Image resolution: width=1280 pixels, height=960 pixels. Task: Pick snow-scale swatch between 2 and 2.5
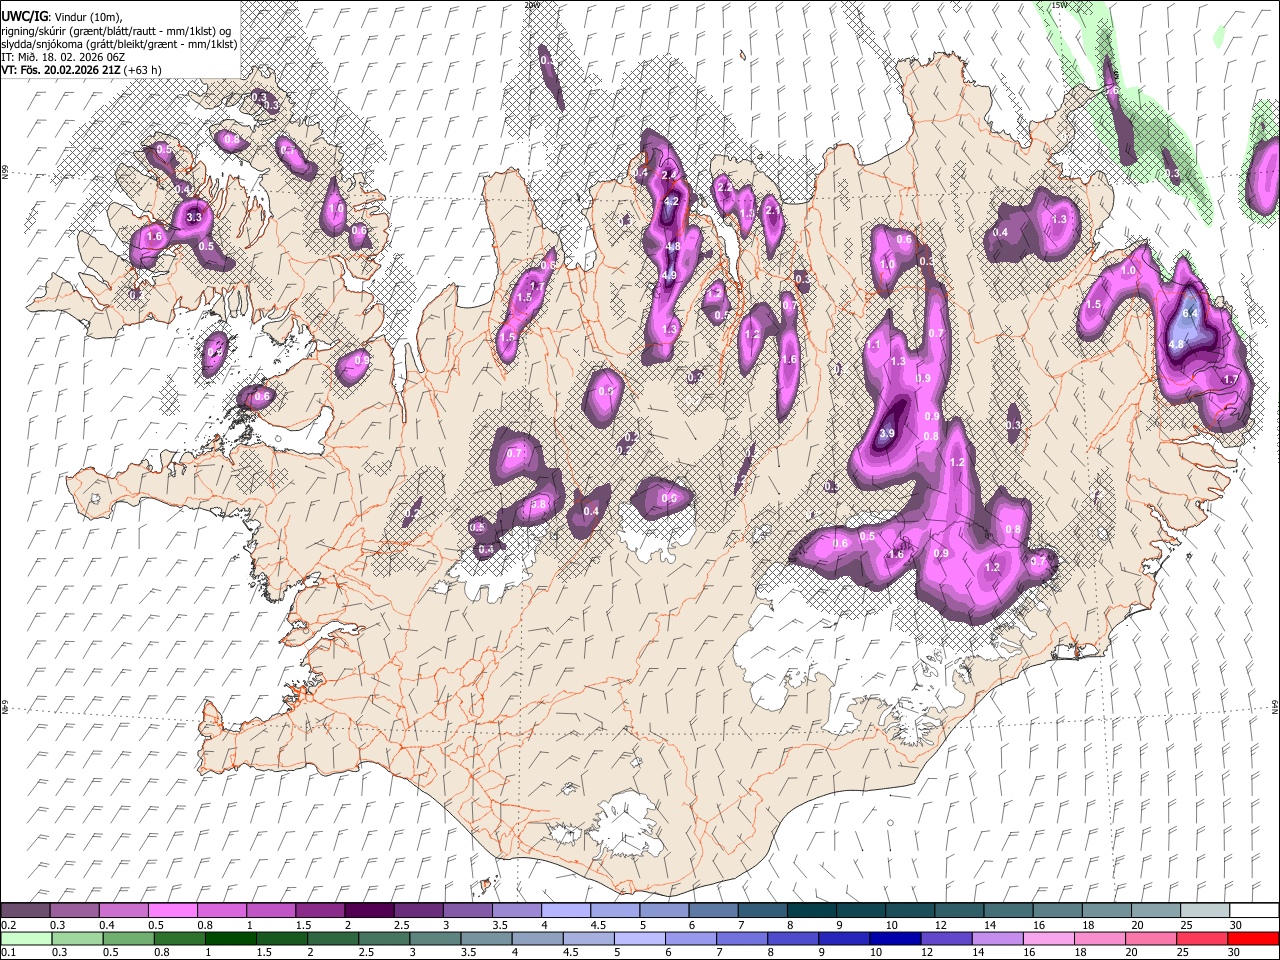pos(369,911)
